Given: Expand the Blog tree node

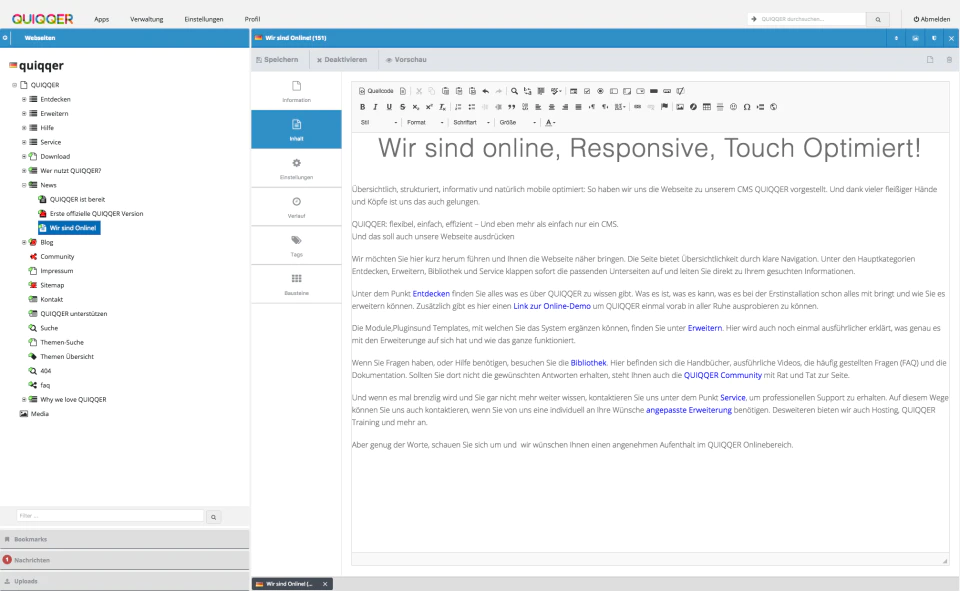Looking at the screenshot, I should [x=24, y=242].
